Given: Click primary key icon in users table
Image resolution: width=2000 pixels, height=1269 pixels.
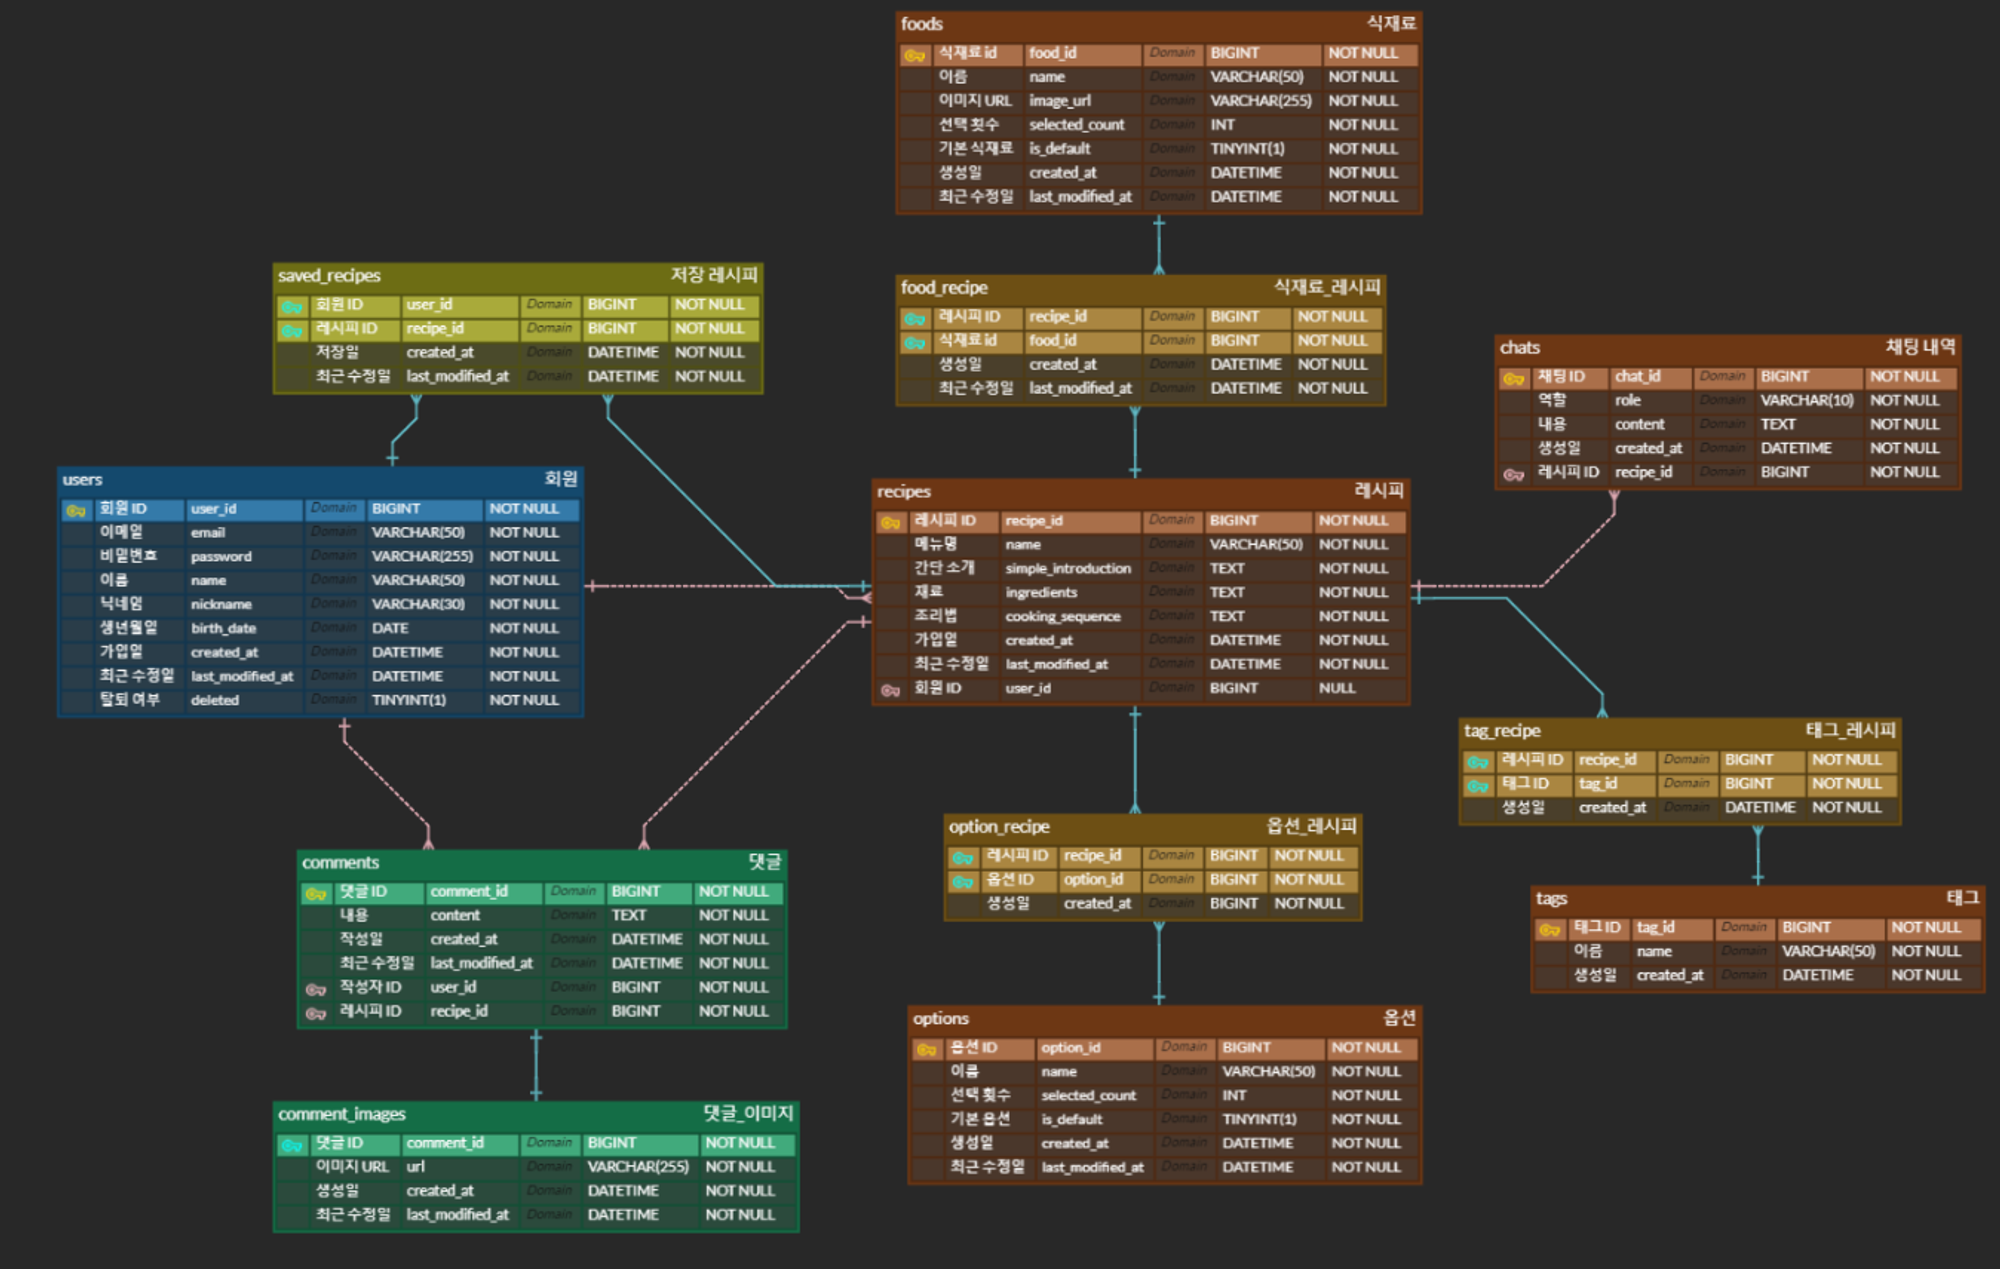Looking at the screenshot, I should (76, 511).
